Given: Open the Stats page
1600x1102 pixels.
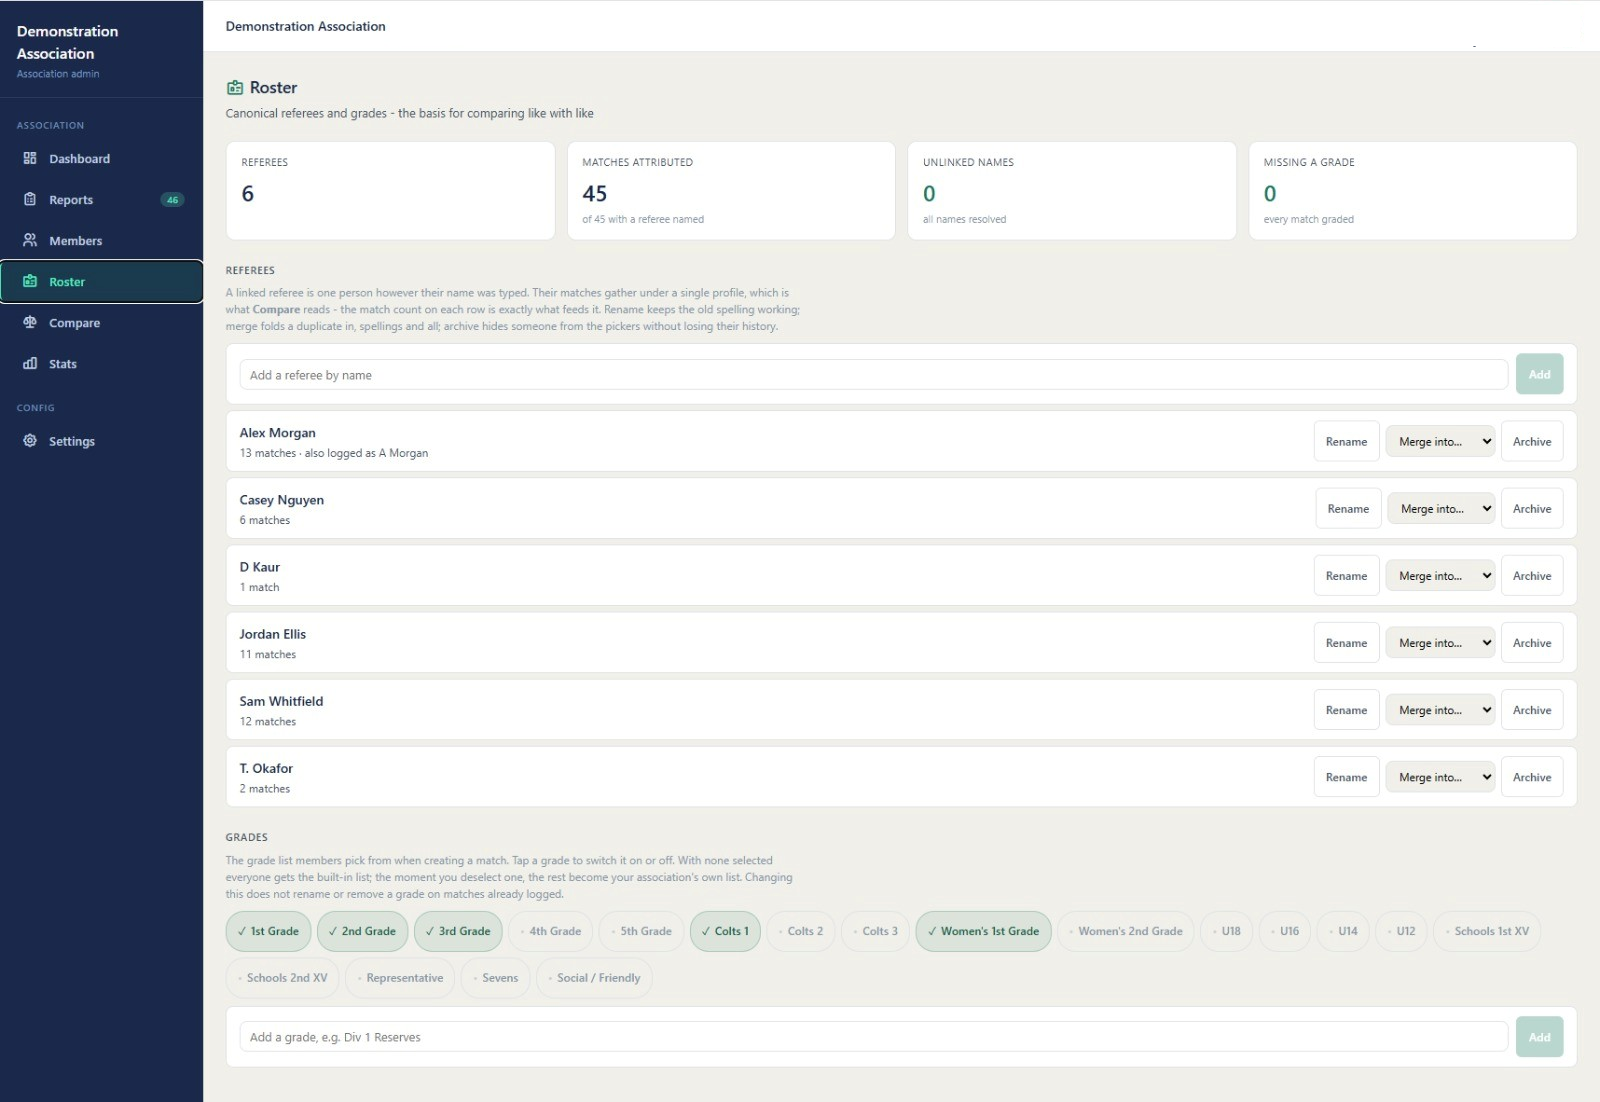Looking at the screenshot, I should pyautogui.click(x=101, y=363).
